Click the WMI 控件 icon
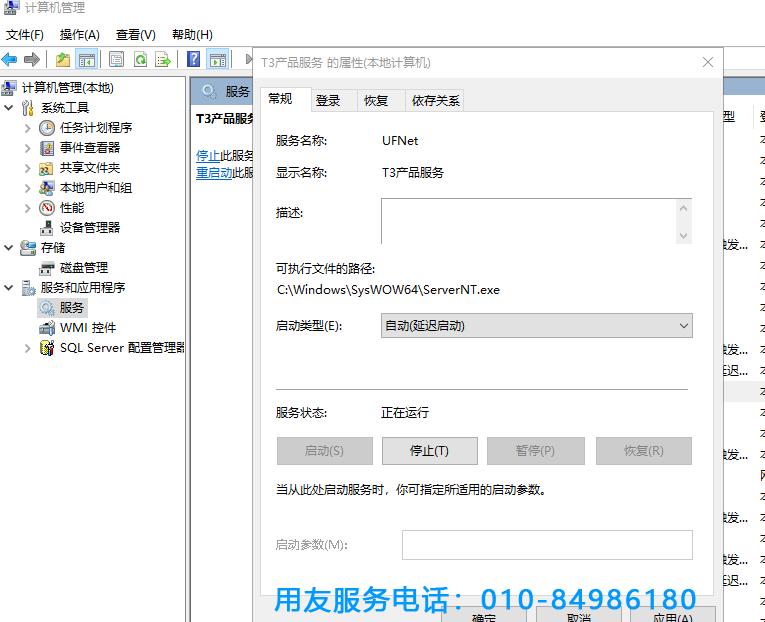 click(47, 328)
